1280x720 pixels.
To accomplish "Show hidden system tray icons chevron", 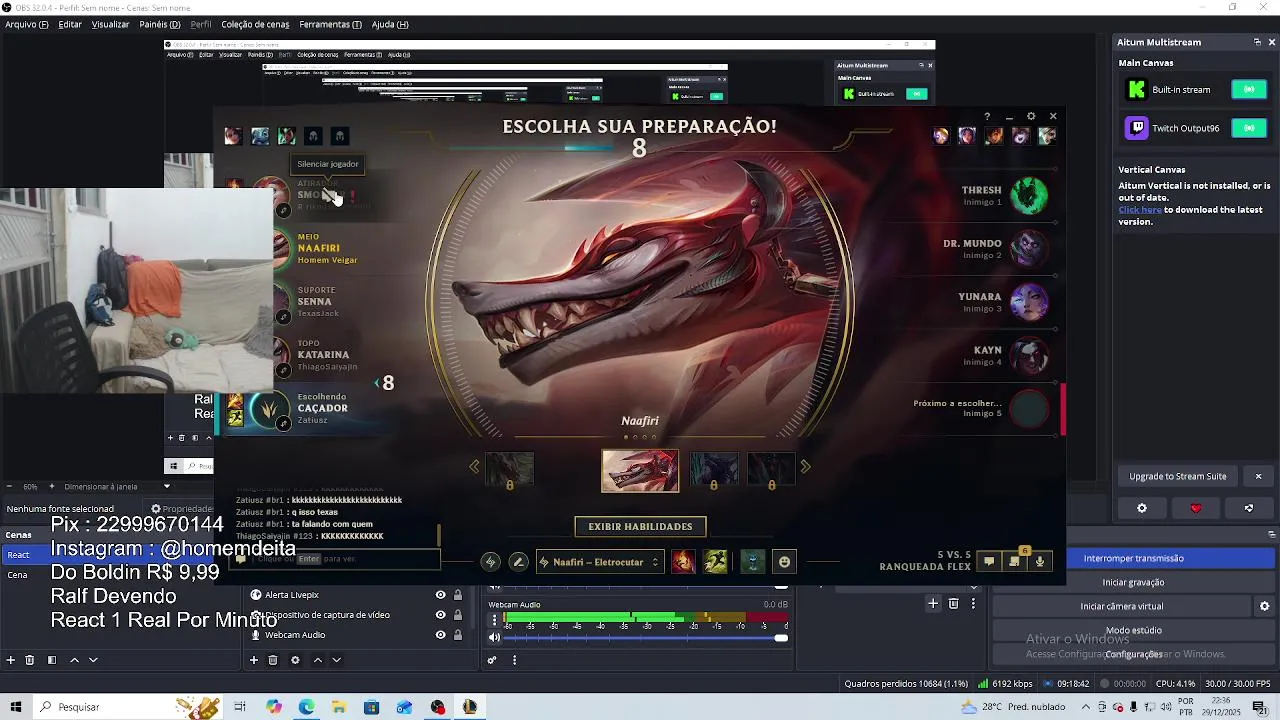I will [1086, 707].
